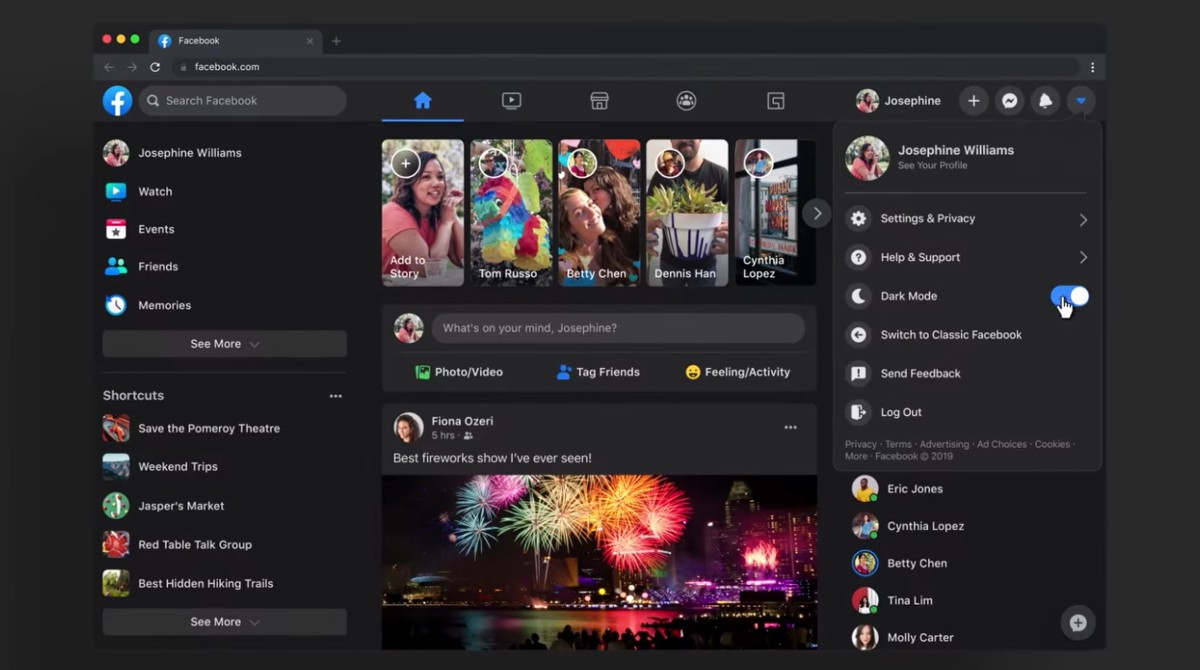
Task: Click the Create plus icon in header
Action: coord(973,101)
